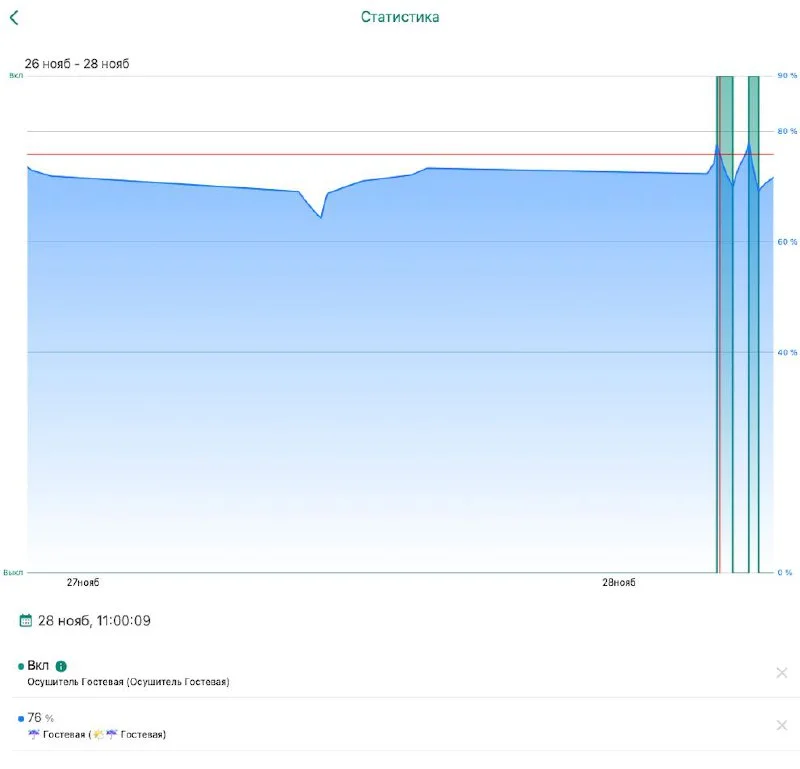This screenshot has height=769, width=800.
Task: Click the green status dot beside Вкл
Action: tap(21, 666)
